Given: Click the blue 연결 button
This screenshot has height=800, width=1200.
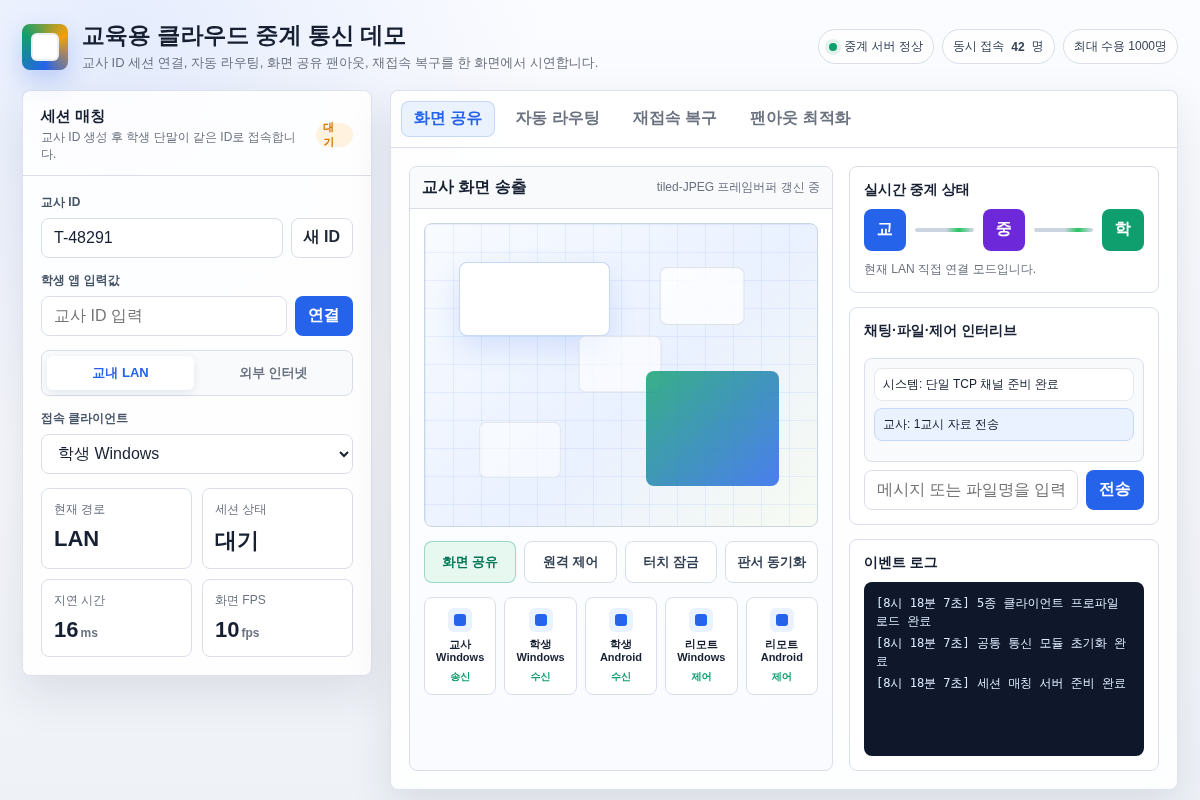Looking at the screenshot, I should tap(324, 316).
